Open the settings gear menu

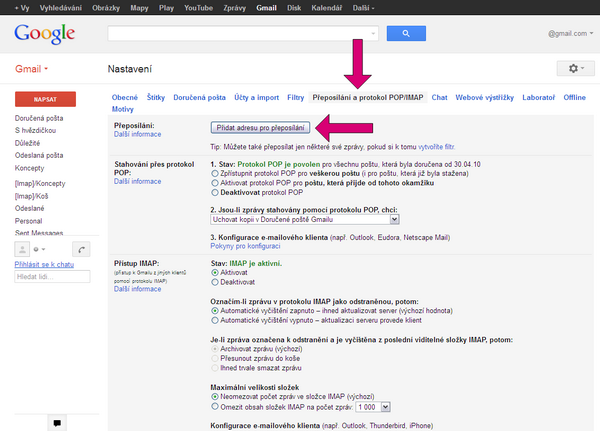(x=576, y=69)
